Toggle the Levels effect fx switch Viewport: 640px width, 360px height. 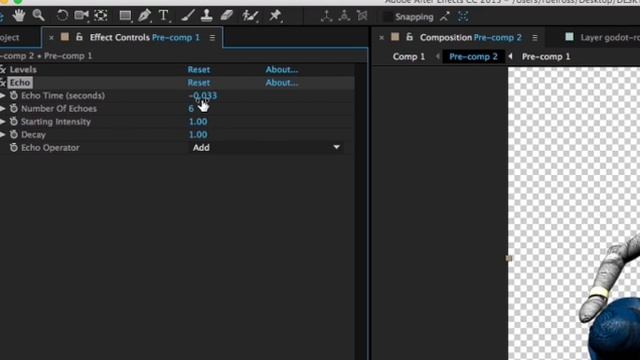coord(3,69)
